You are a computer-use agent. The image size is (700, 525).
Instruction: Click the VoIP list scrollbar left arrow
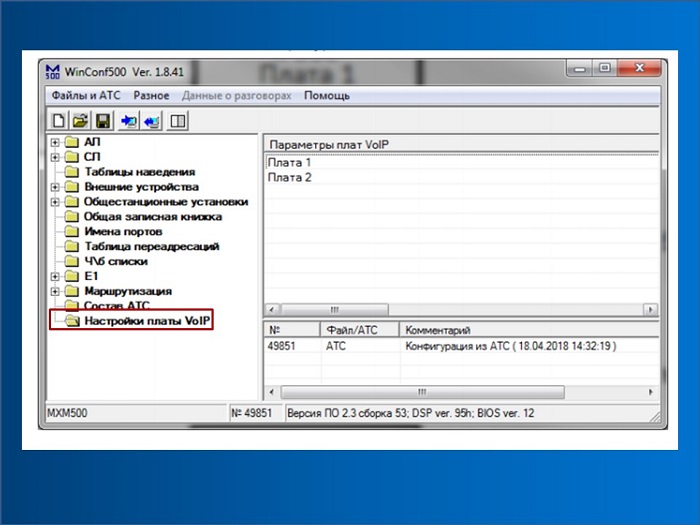[272, 309]
